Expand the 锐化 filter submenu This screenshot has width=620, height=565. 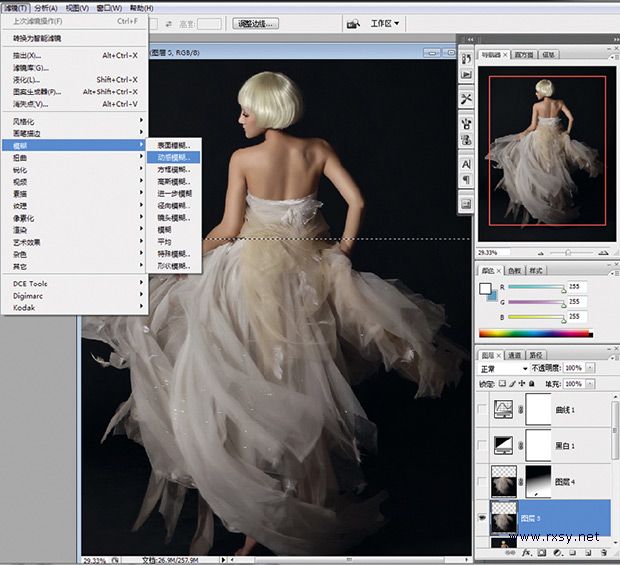click(x=75, y=170)
